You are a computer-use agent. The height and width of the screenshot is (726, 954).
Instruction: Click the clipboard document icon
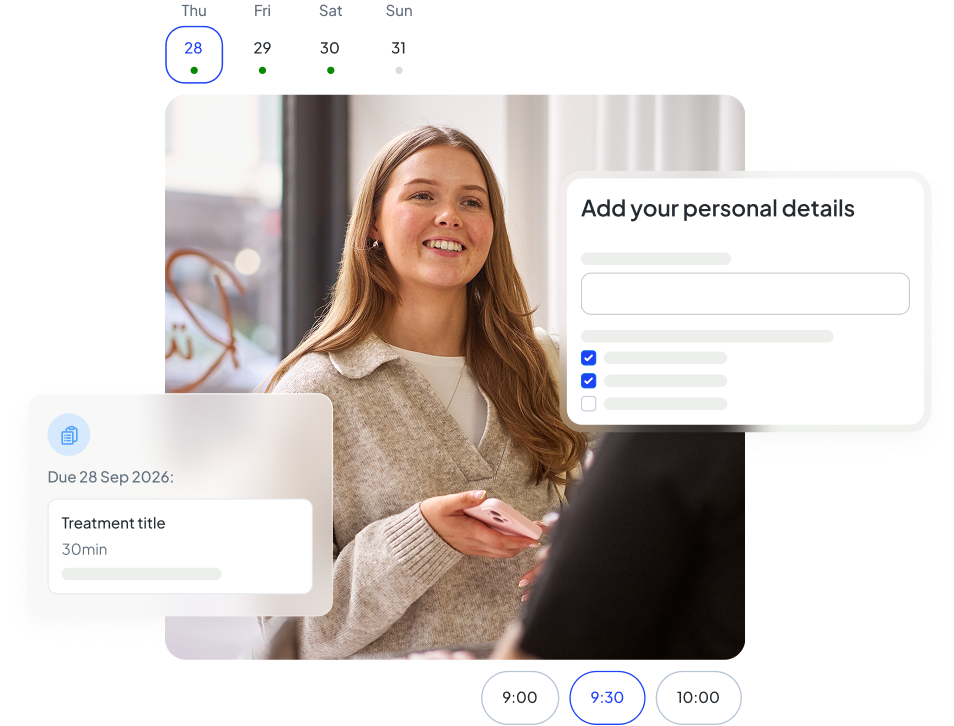[69, 435]
